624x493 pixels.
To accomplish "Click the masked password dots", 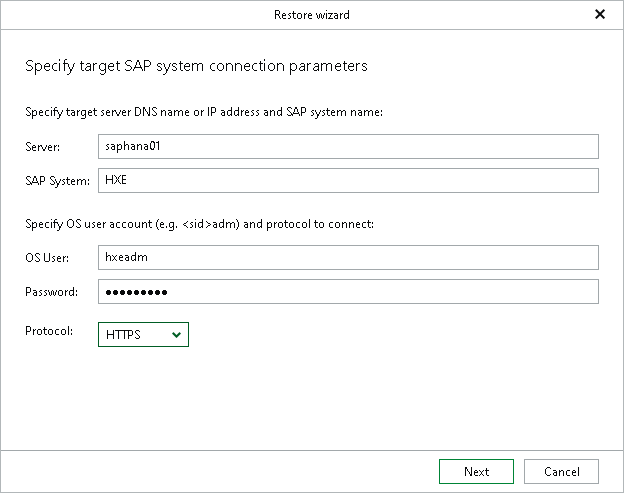I will (x=137, y=292).
